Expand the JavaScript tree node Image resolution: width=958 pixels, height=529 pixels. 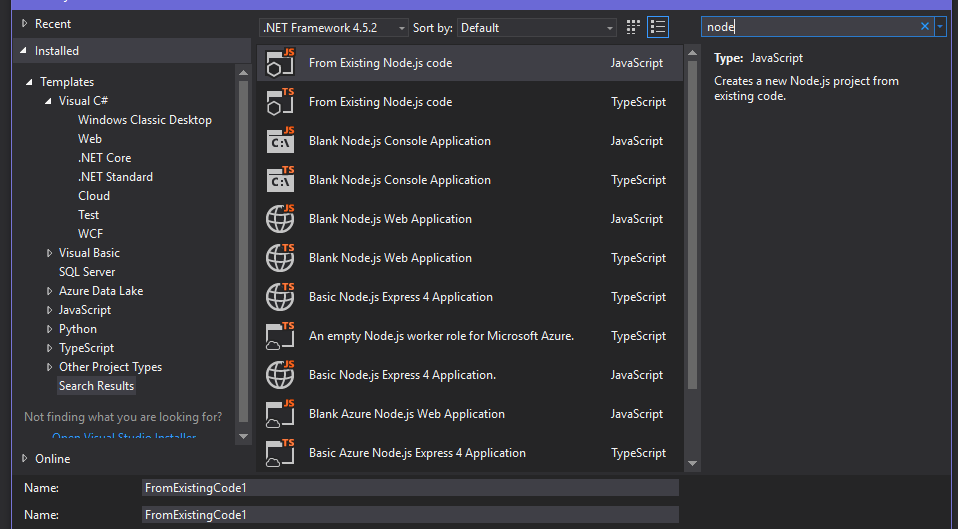(x=49, y=310)
